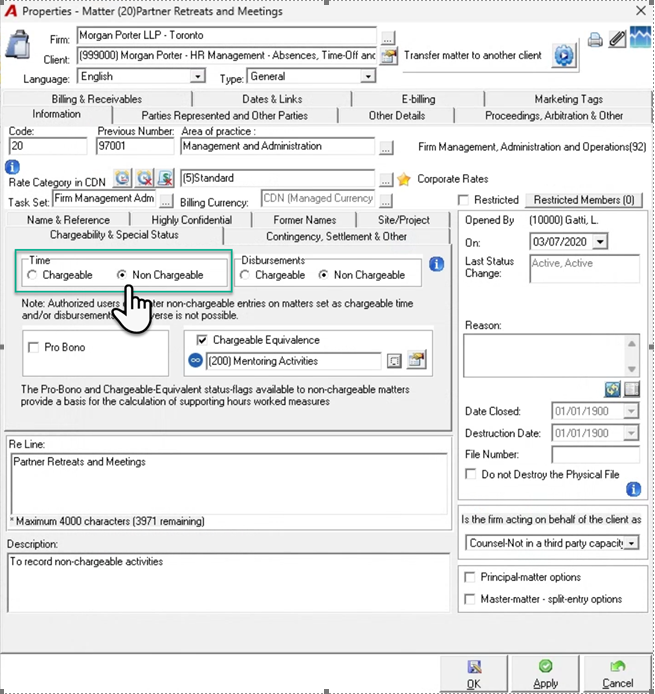The image size is (655, 694).
Task: Open the Former Names sub-tab
Action: click(x=304, y=220)
